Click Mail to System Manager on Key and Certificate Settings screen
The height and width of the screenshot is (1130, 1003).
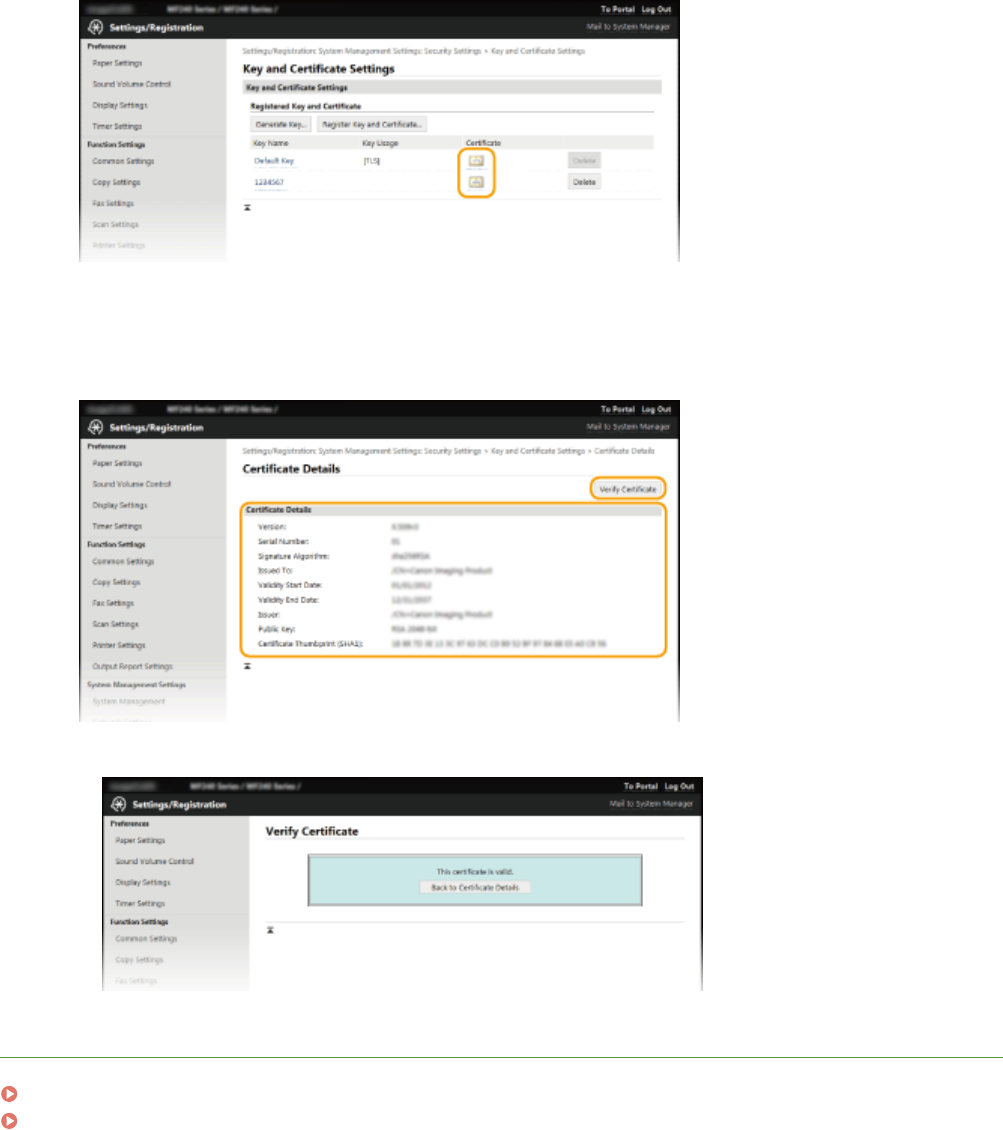628,27
